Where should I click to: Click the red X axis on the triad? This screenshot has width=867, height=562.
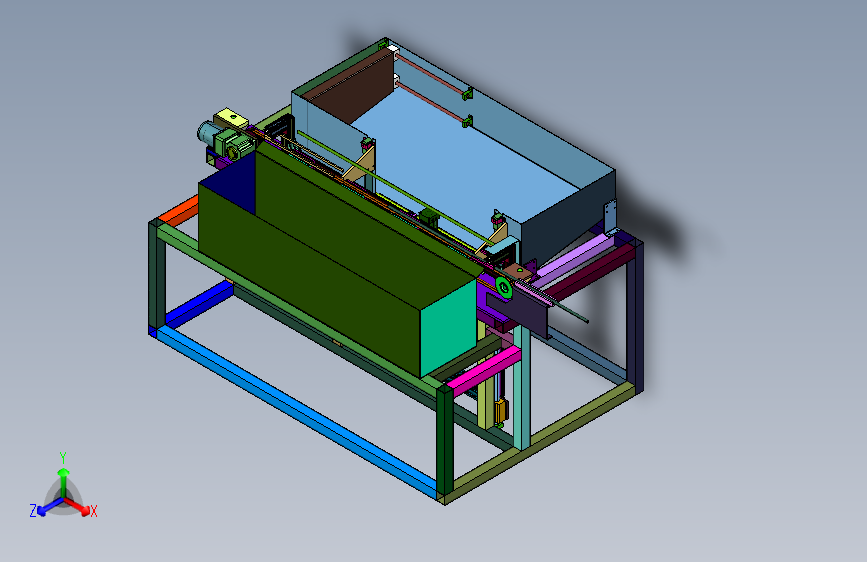click(x=78, y=506)
